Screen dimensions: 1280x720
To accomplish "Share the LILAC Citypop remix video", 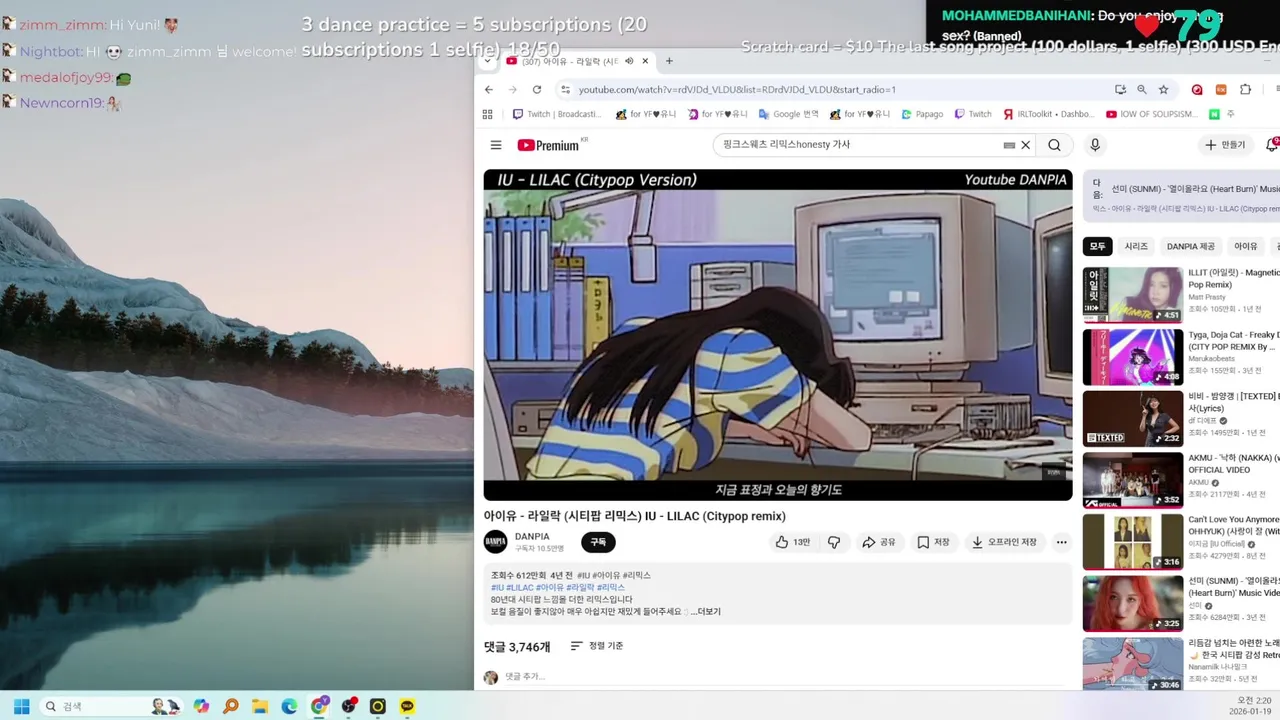I will tap(879, 542).
